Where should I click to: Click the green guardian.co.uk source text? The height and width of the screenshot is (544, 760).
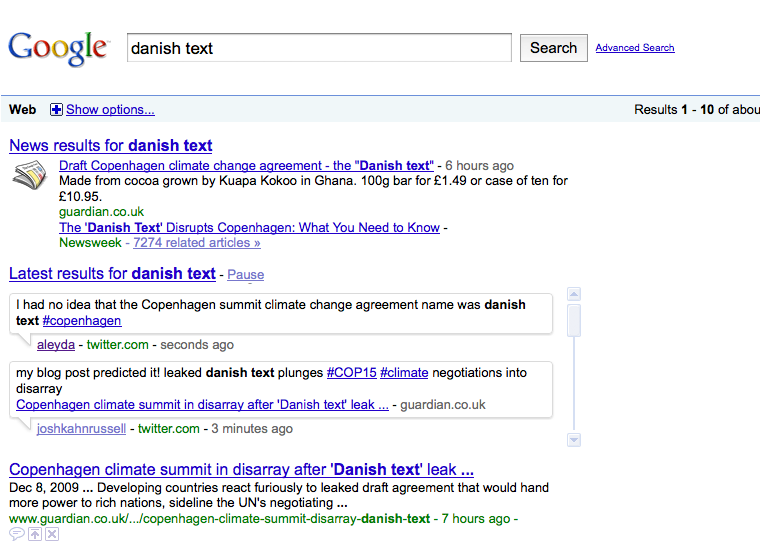coord(101,212)
